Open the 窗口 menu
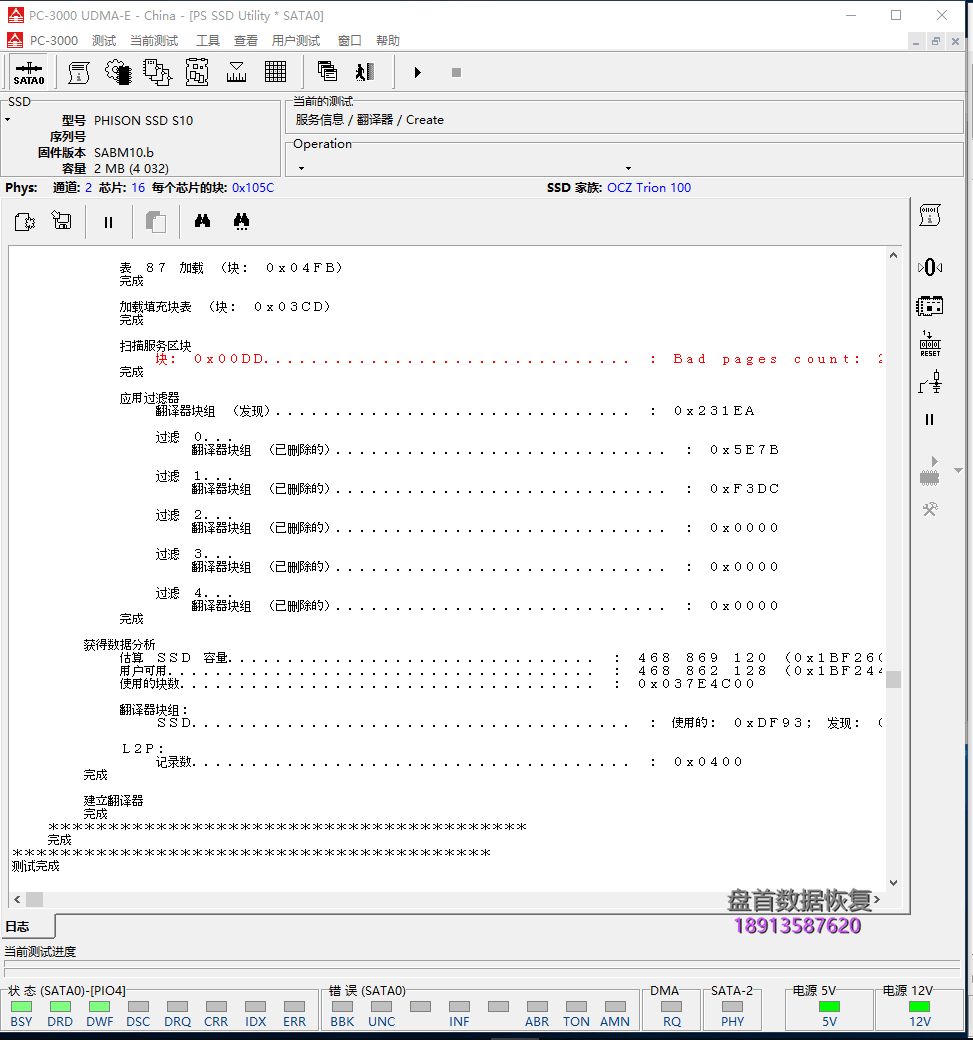The width and height of the screenshot is (973, 1040). 350,40
